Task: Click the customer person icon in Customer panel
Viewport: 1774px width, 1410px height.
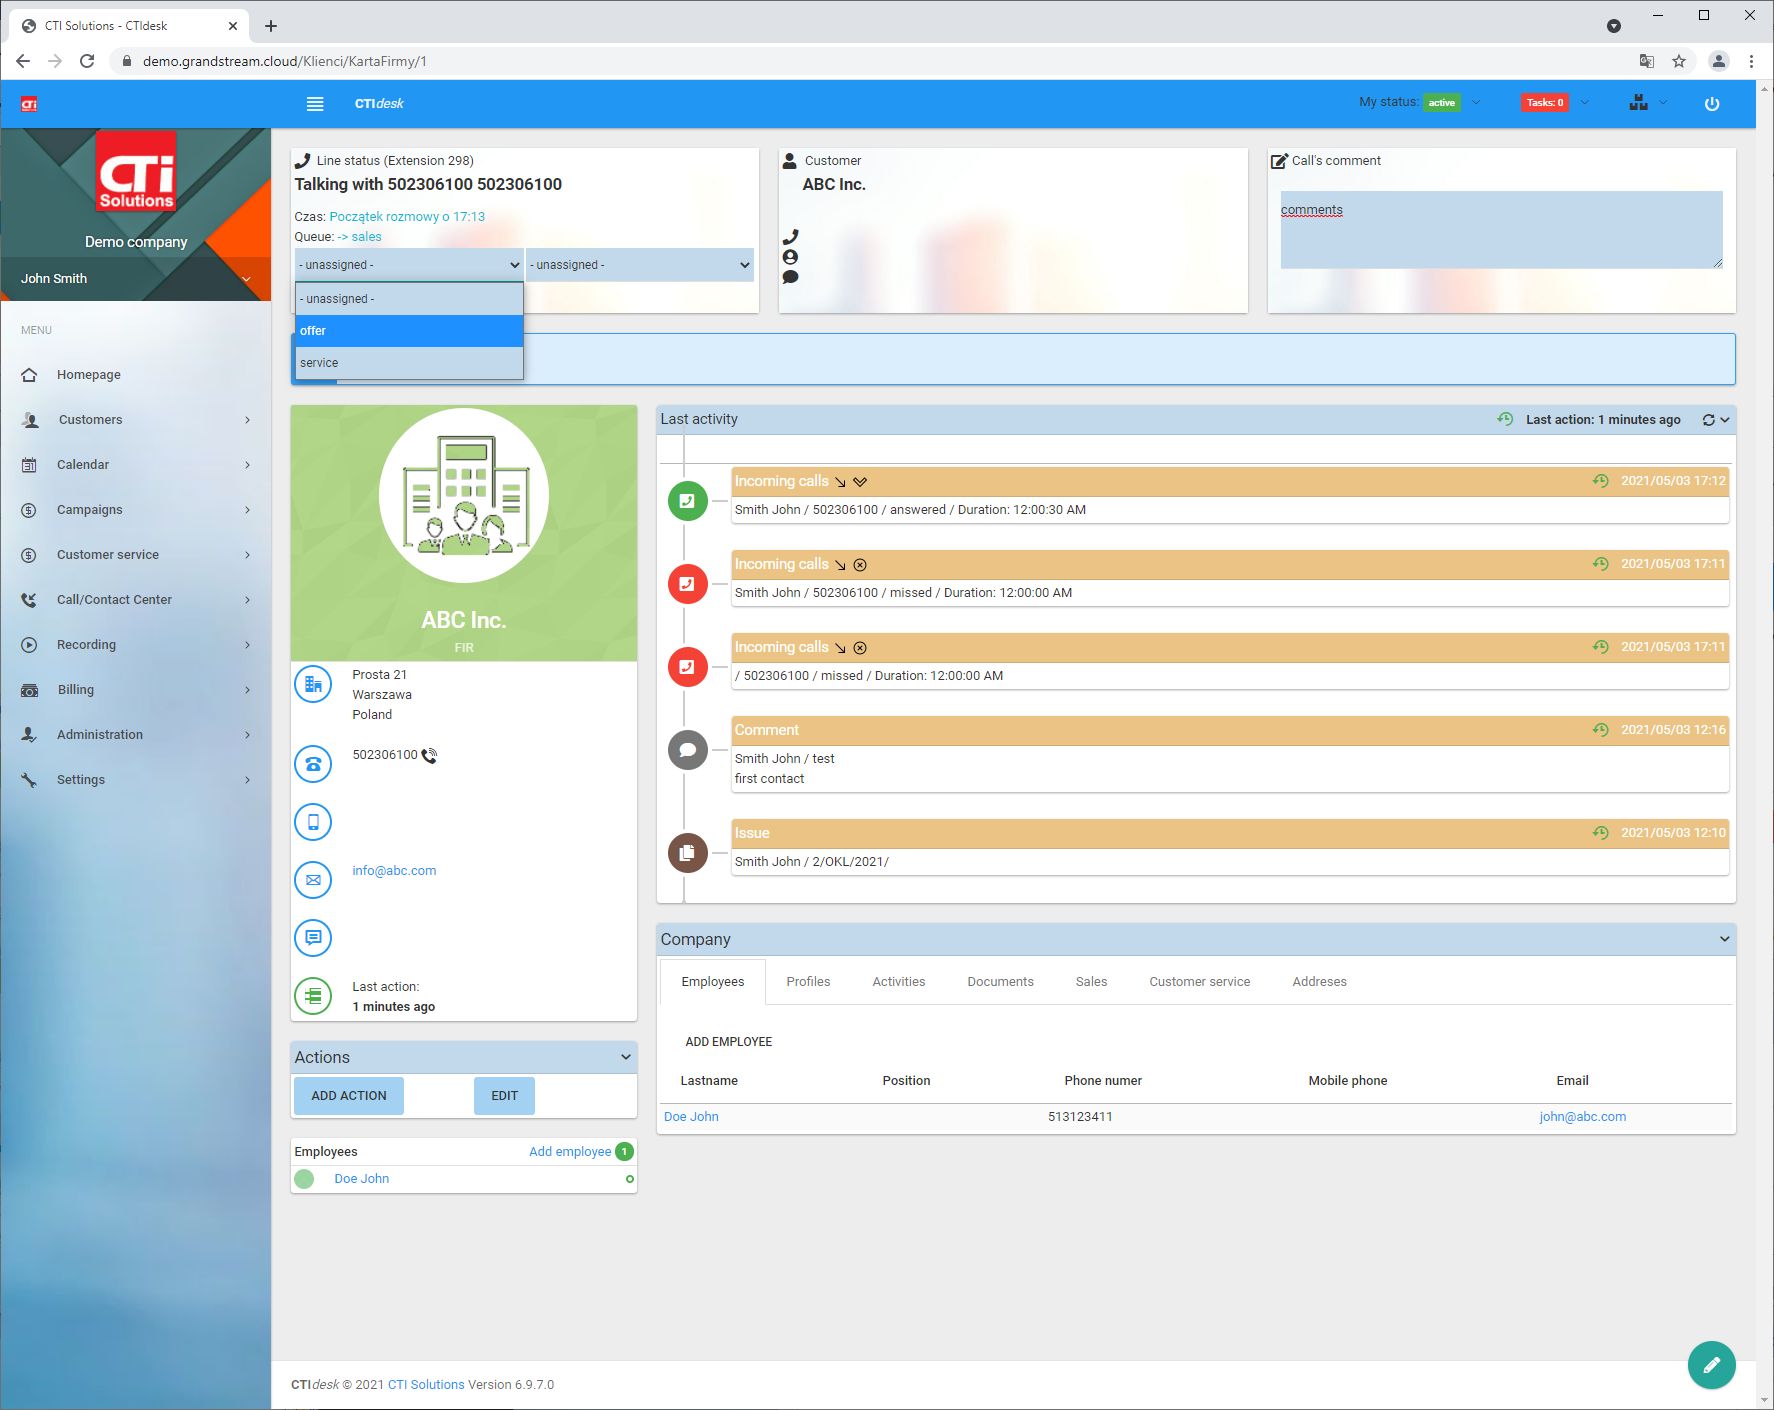Action: (790, 257)
